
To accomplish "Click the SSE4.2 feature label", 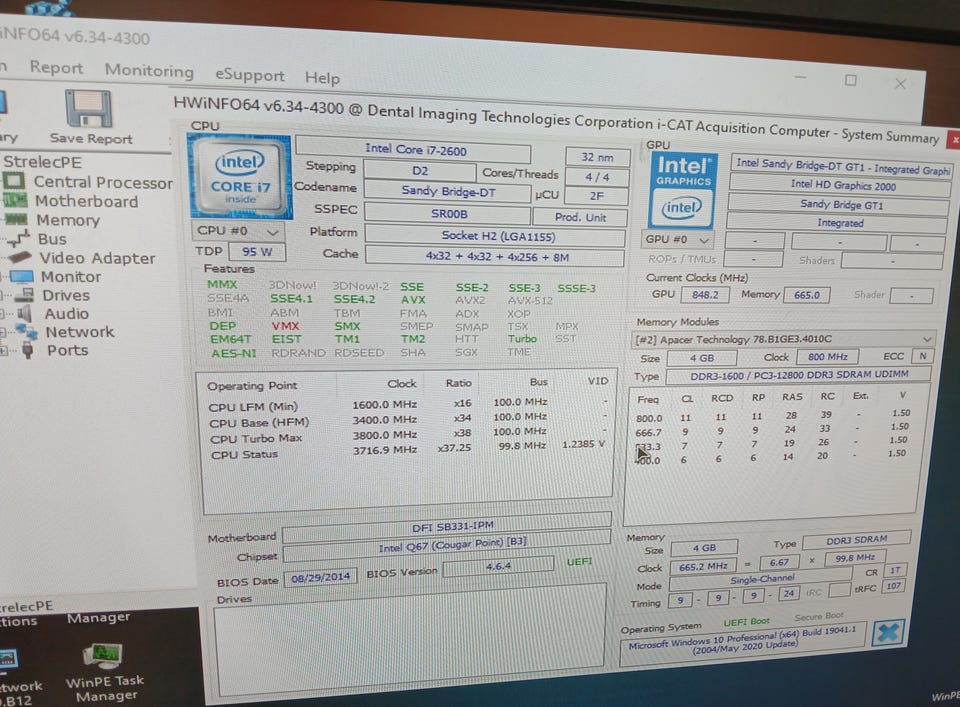I will pyautogui.click(x=354, y=299).
